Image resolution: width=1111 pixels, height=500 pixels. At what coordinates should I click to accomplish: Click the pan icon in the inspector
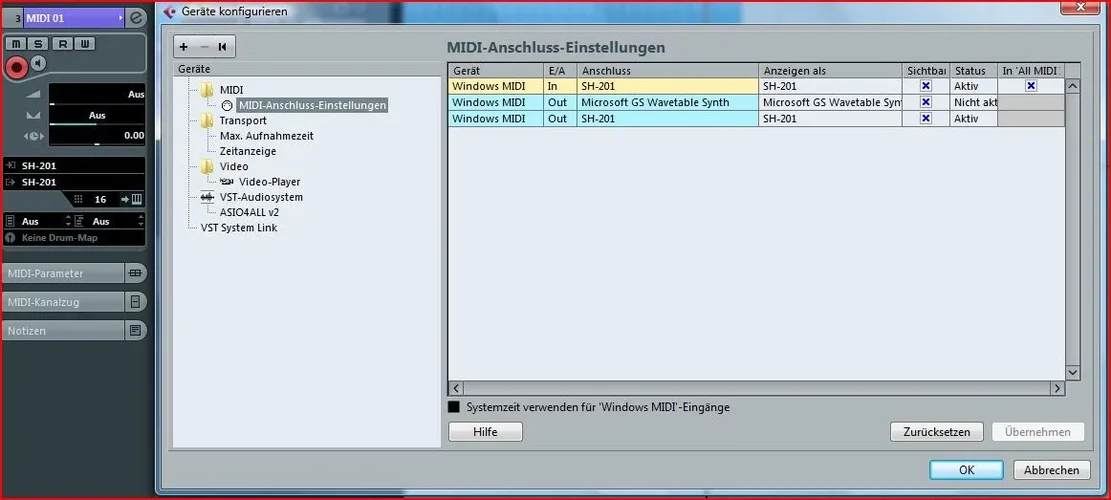point(33,115)
